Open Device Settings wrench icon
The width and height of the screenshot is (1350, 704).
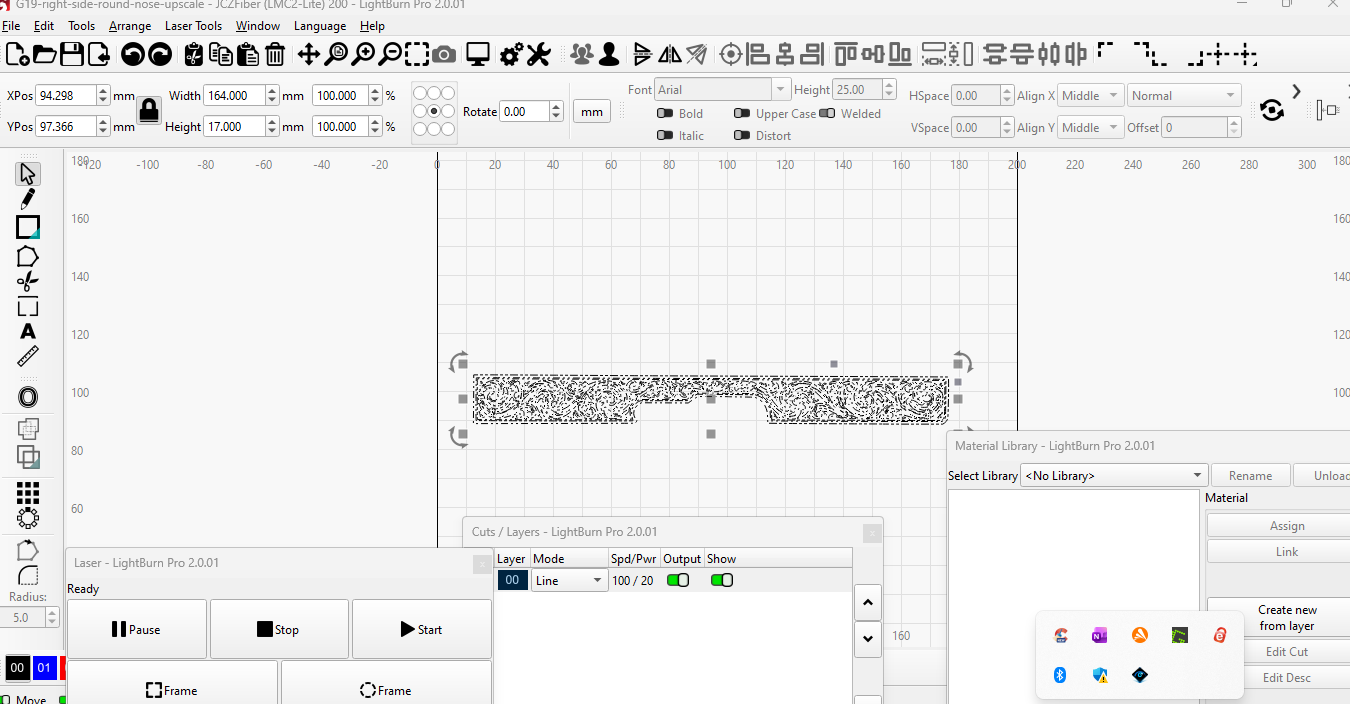(539, 55)
